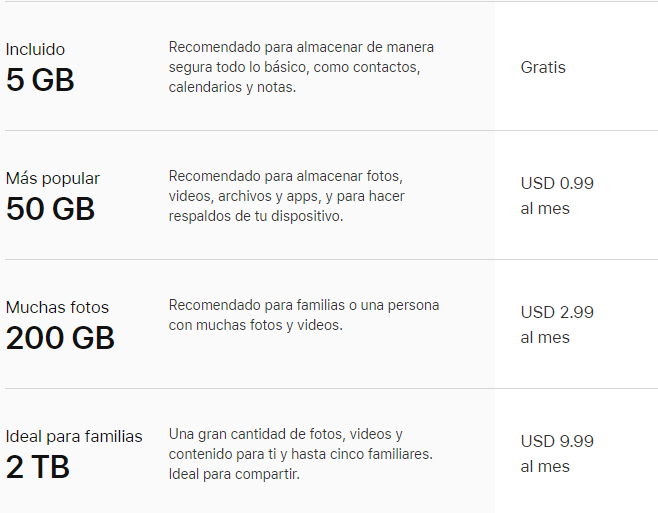Click "al mes" under USD 9.99
The height and width of the screenshot is (513, 658).
(545, 467)
